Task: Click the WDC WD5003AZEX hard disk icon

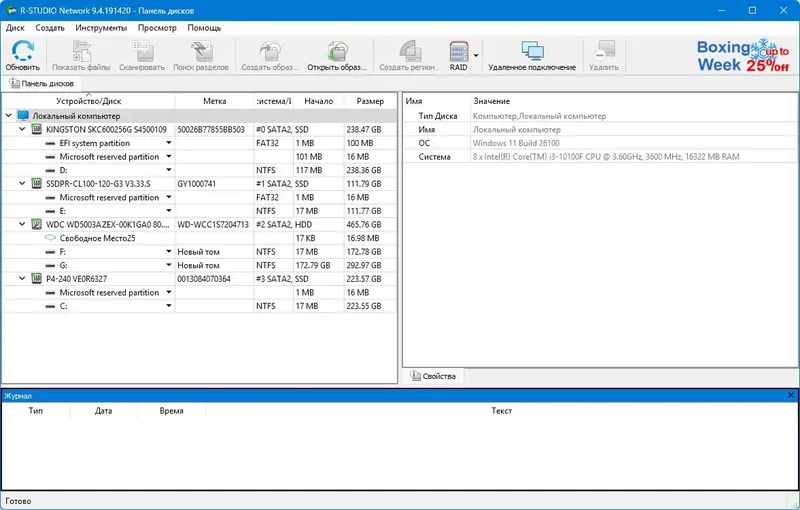Action: [x=37, y=224]
